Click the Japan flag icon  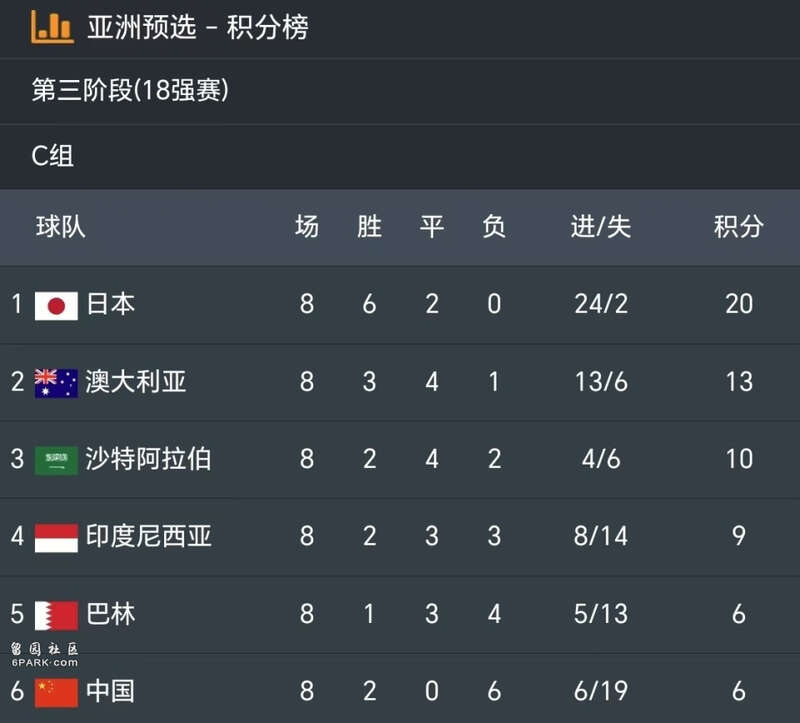click(56, 306)
